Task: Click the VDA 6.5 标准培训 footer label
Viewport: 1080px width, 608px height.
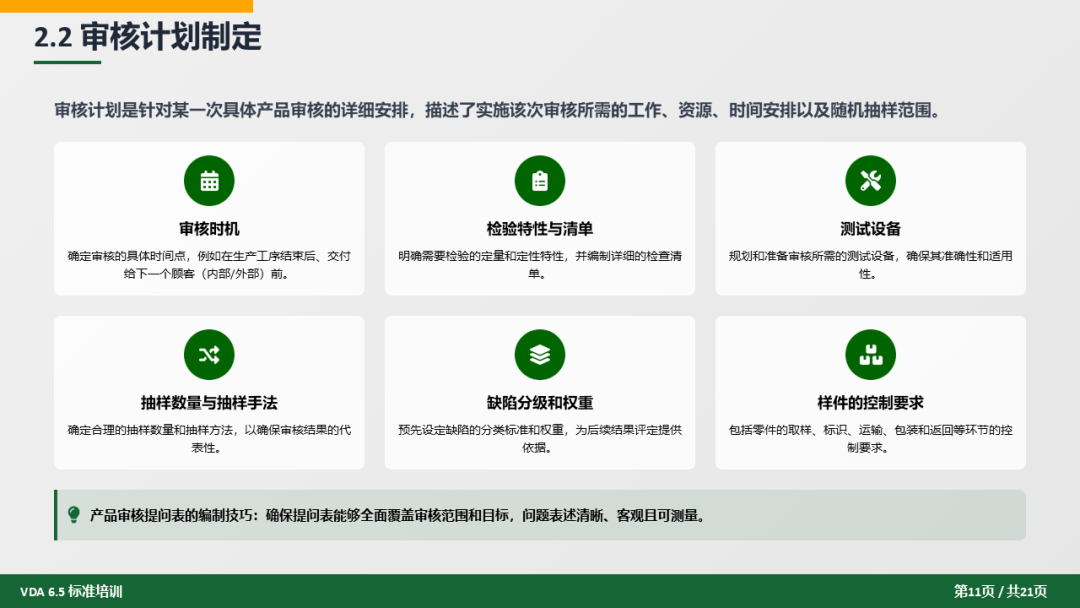Action: pos(71,592)
